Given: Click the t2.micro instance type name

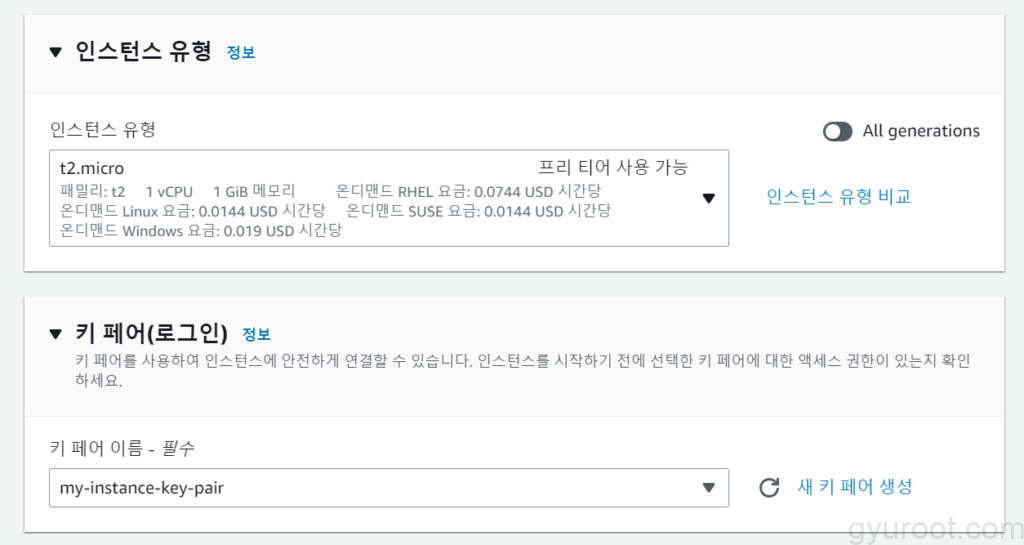Looking at the screenshot, I should [x=92, y=168].
